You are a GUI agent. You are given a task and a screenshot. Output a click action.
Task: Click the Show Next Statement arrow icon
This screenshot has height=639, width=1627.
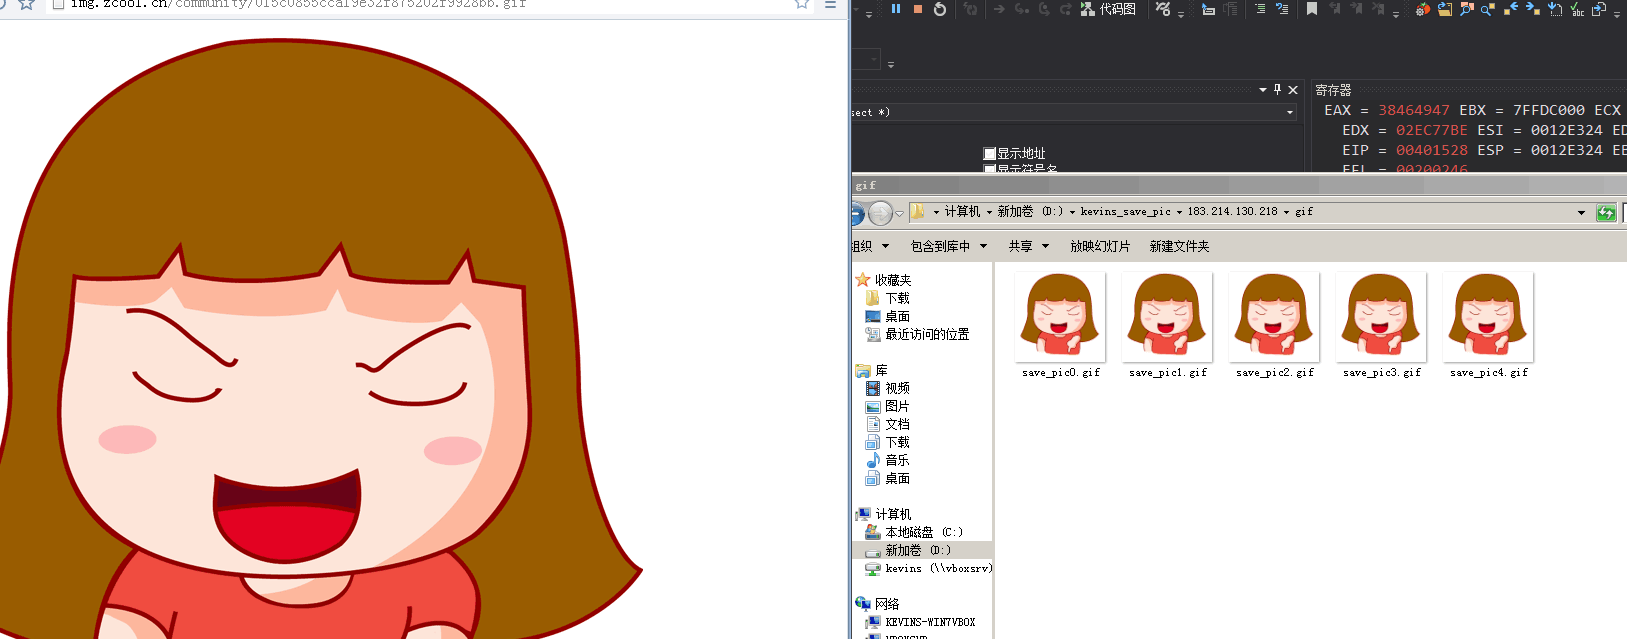click(999, 9)
